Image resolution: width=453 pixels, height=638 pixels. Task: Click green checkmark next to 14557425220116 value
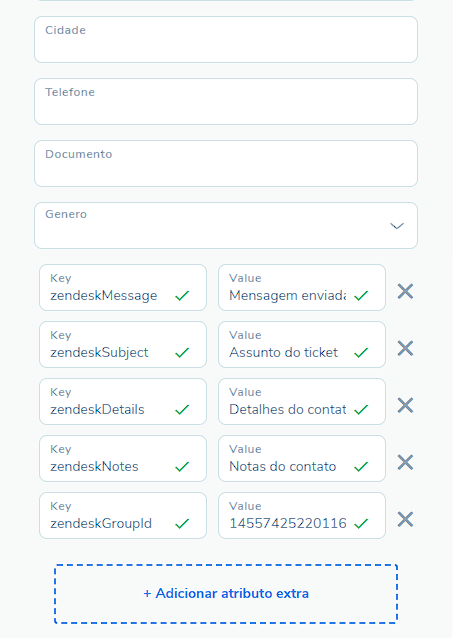(361, 523)
